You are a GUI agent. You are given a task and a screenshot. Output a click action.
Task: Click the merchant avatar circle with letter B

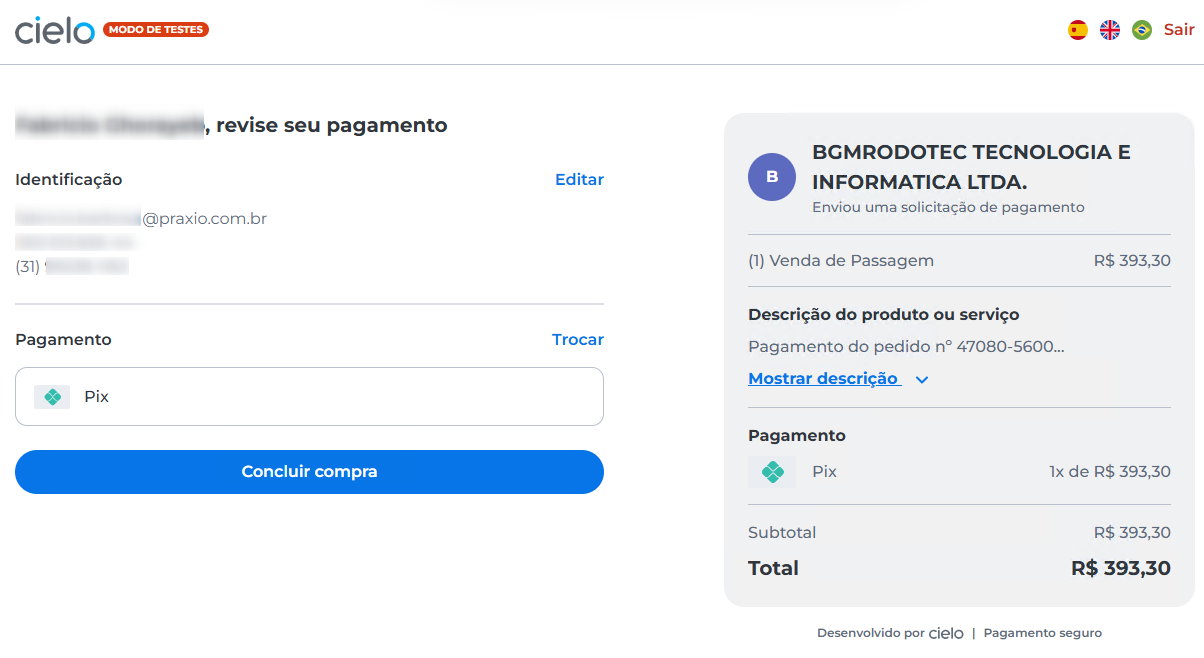(772, 177)
